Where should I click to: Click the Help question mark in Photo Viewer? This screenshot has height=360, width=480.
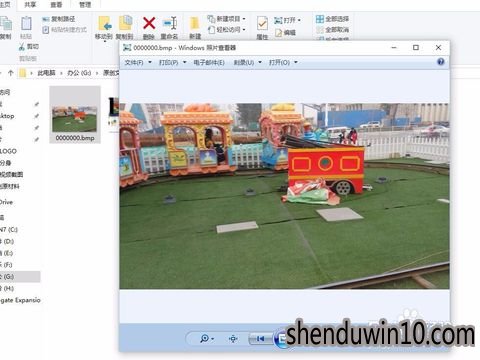tap(441, 62)
